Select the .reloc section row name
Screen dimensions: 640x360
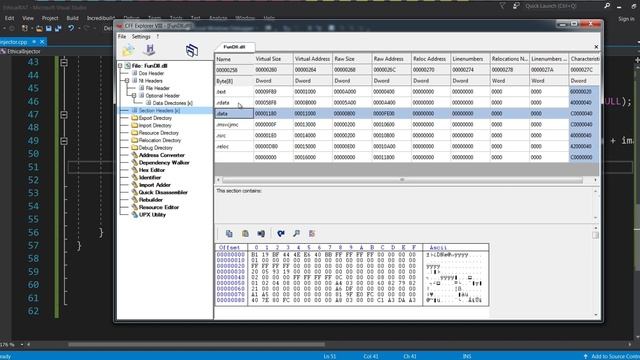pos(234,147)
